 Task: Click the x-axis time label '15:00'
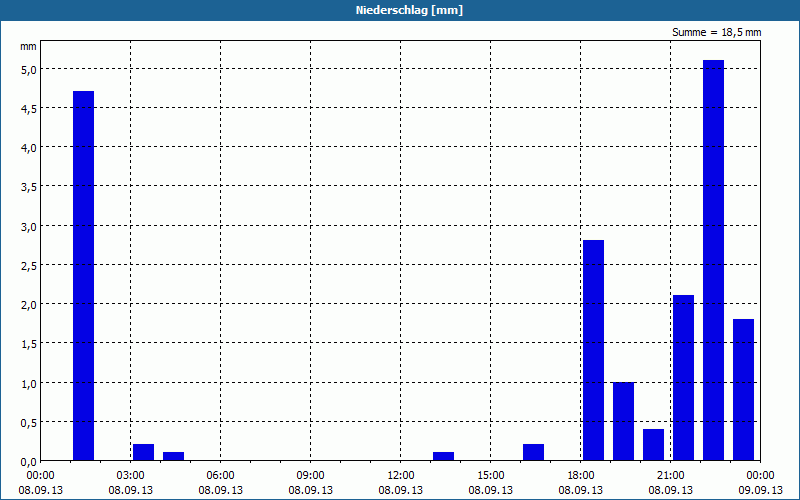[490, 476]
